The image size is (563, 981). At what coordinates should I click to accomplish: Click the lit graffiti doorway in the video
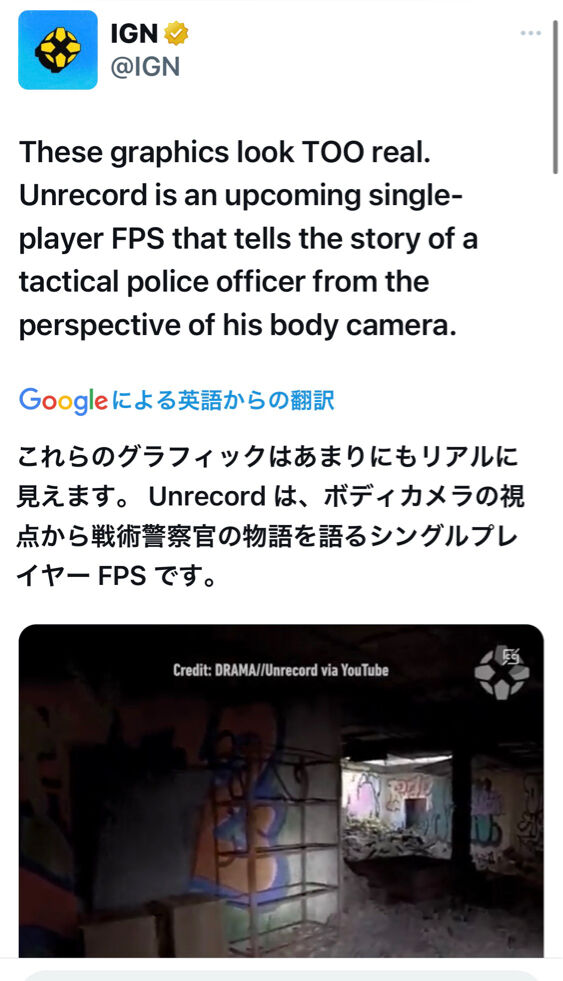[397, 806]
